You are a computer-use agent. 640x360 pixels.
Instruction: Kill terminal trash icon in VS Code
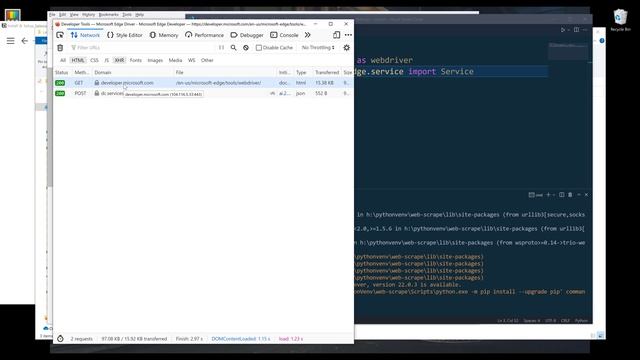570,195
